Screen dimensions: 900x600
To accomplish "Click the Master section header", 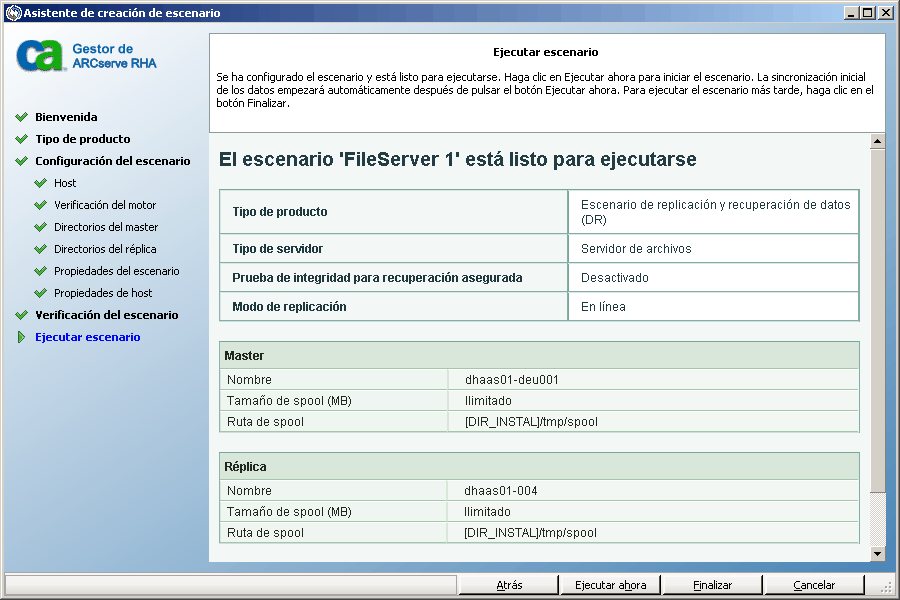I will tap(538, 355).
